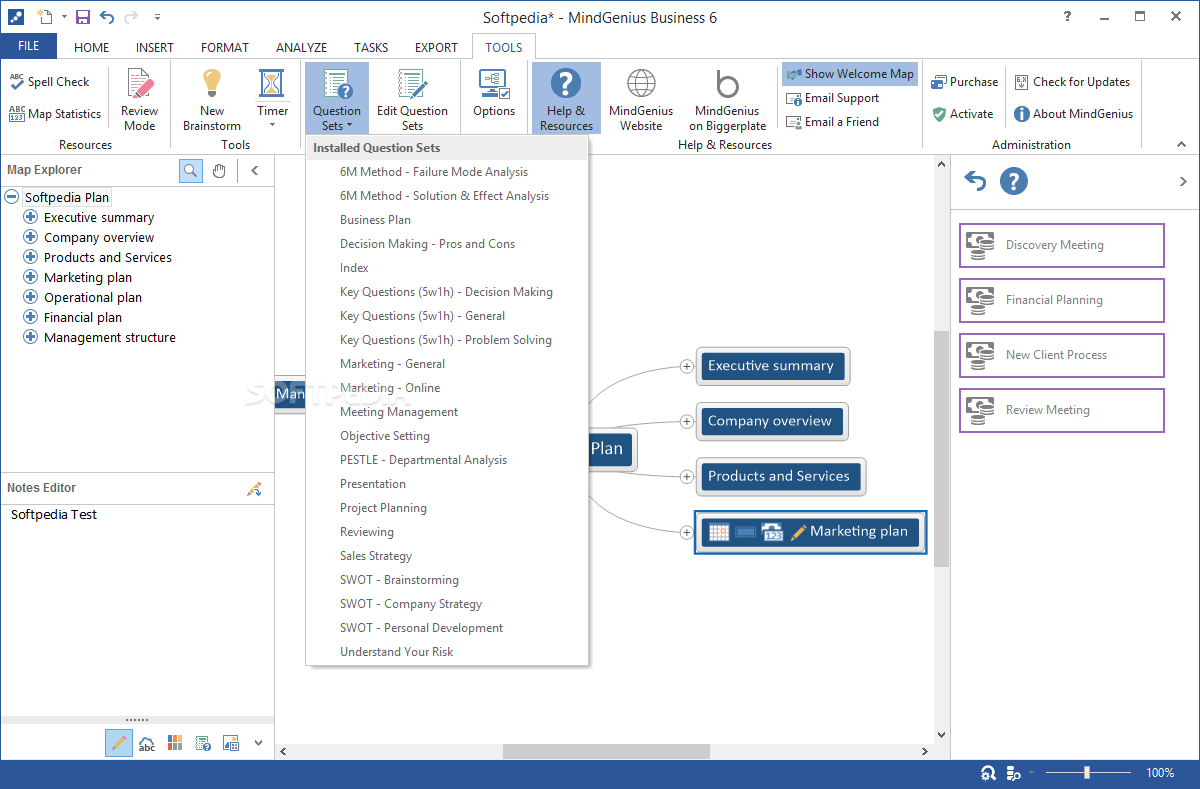Expand Financial plan tree node
This screenshot has width=1200, height=789.
(x=31, y=317)
